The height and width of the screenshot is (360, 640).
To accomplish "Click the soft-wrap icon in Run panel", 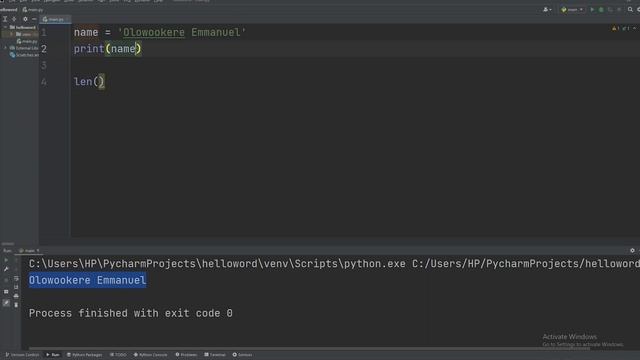I will [16, 278].
